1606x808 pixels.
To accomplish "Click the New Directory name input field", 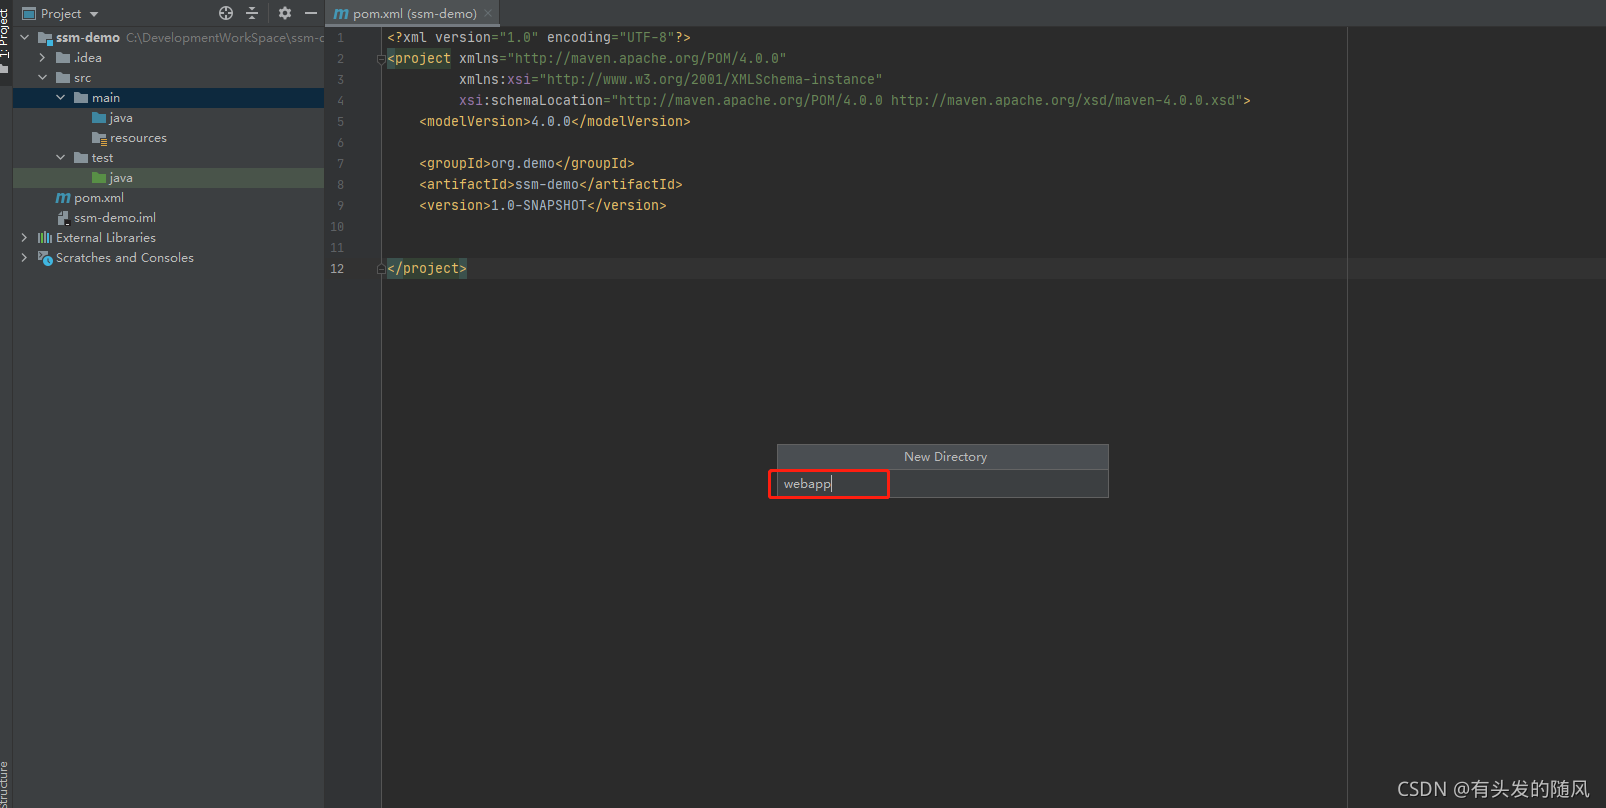I will [942, 484].
